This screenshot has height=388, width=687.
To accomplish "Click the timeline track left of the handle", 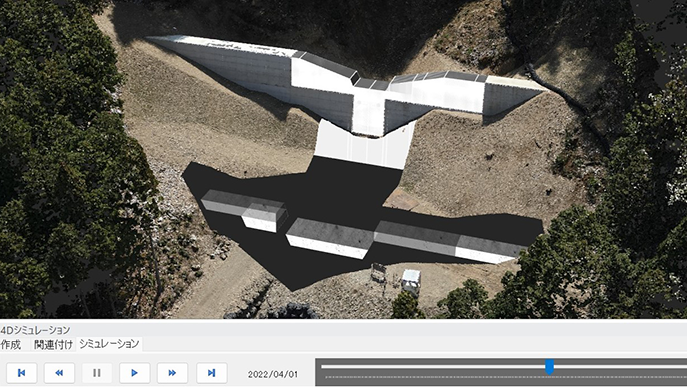I will (x=433, y=367).
